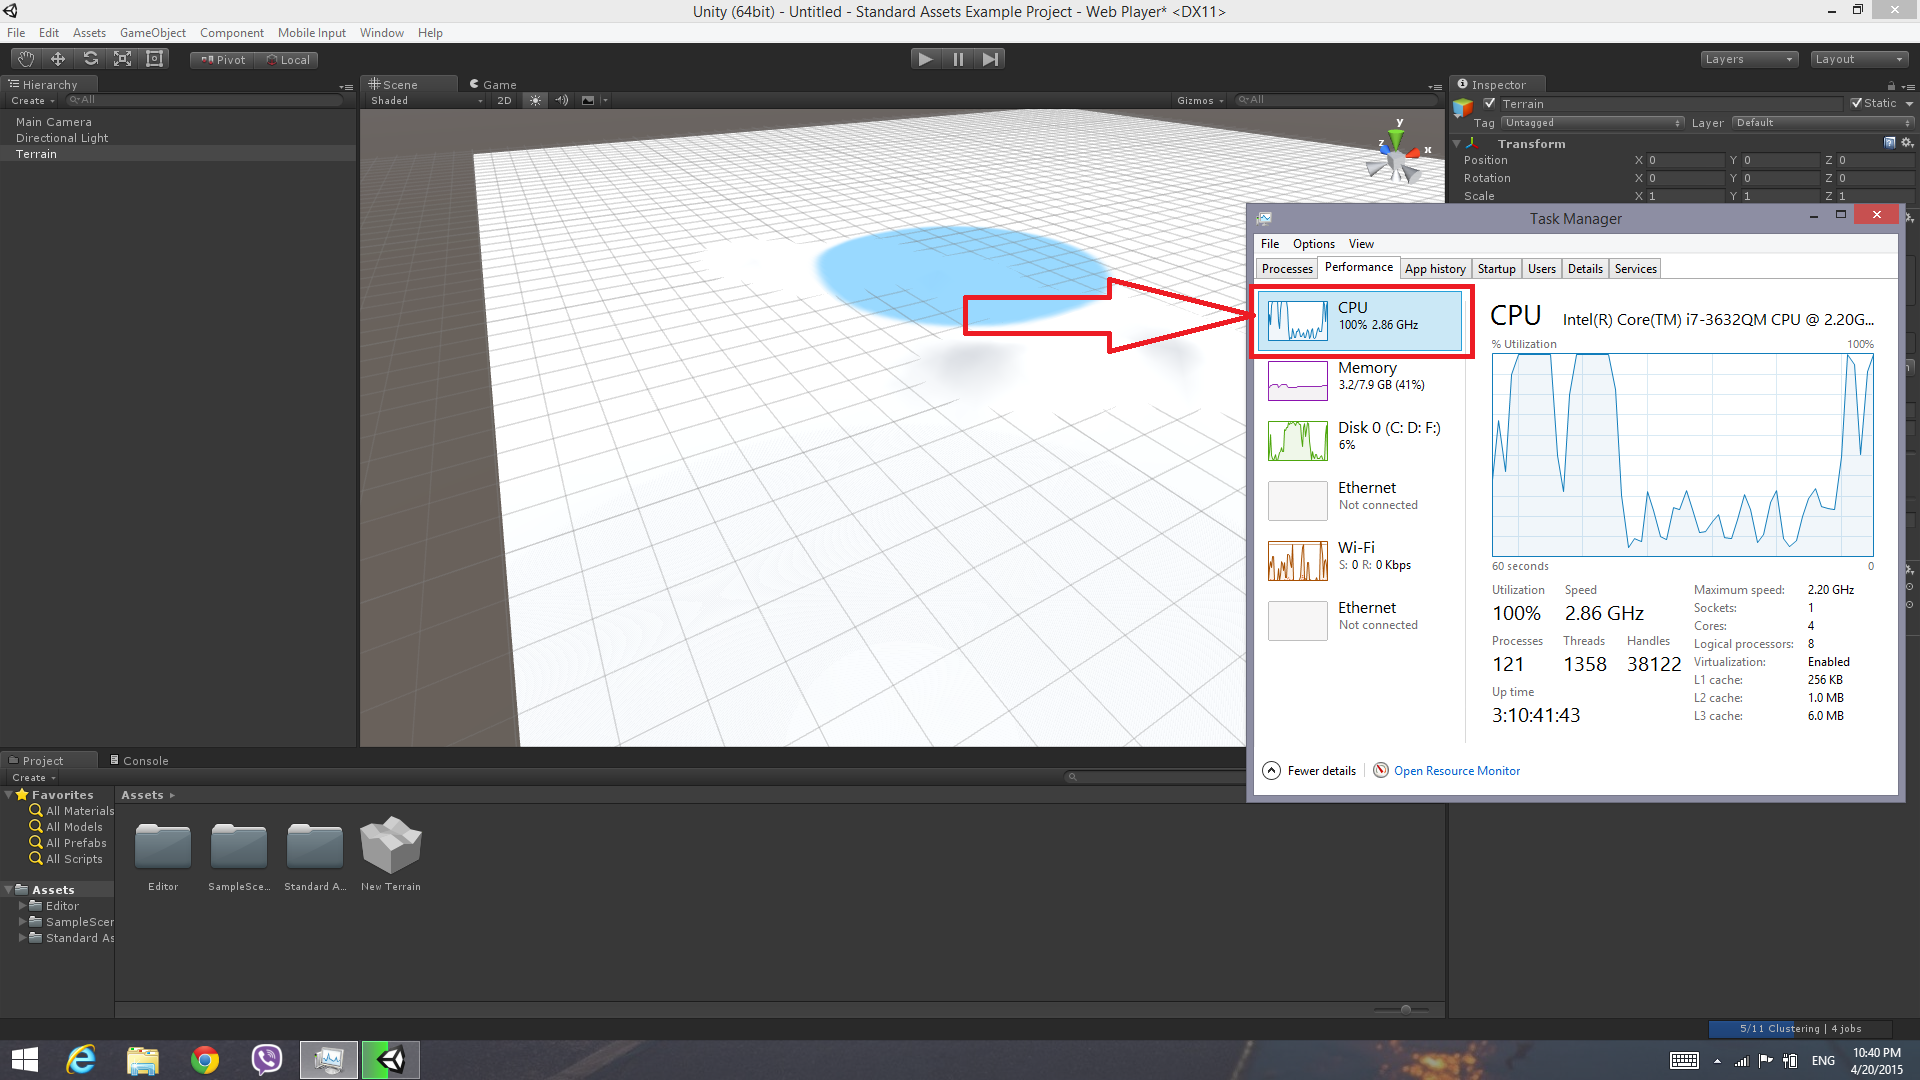Click the Open Resource Monitor link
Viewport: 1920px width, 1080px height.
tap(1456, 770)
